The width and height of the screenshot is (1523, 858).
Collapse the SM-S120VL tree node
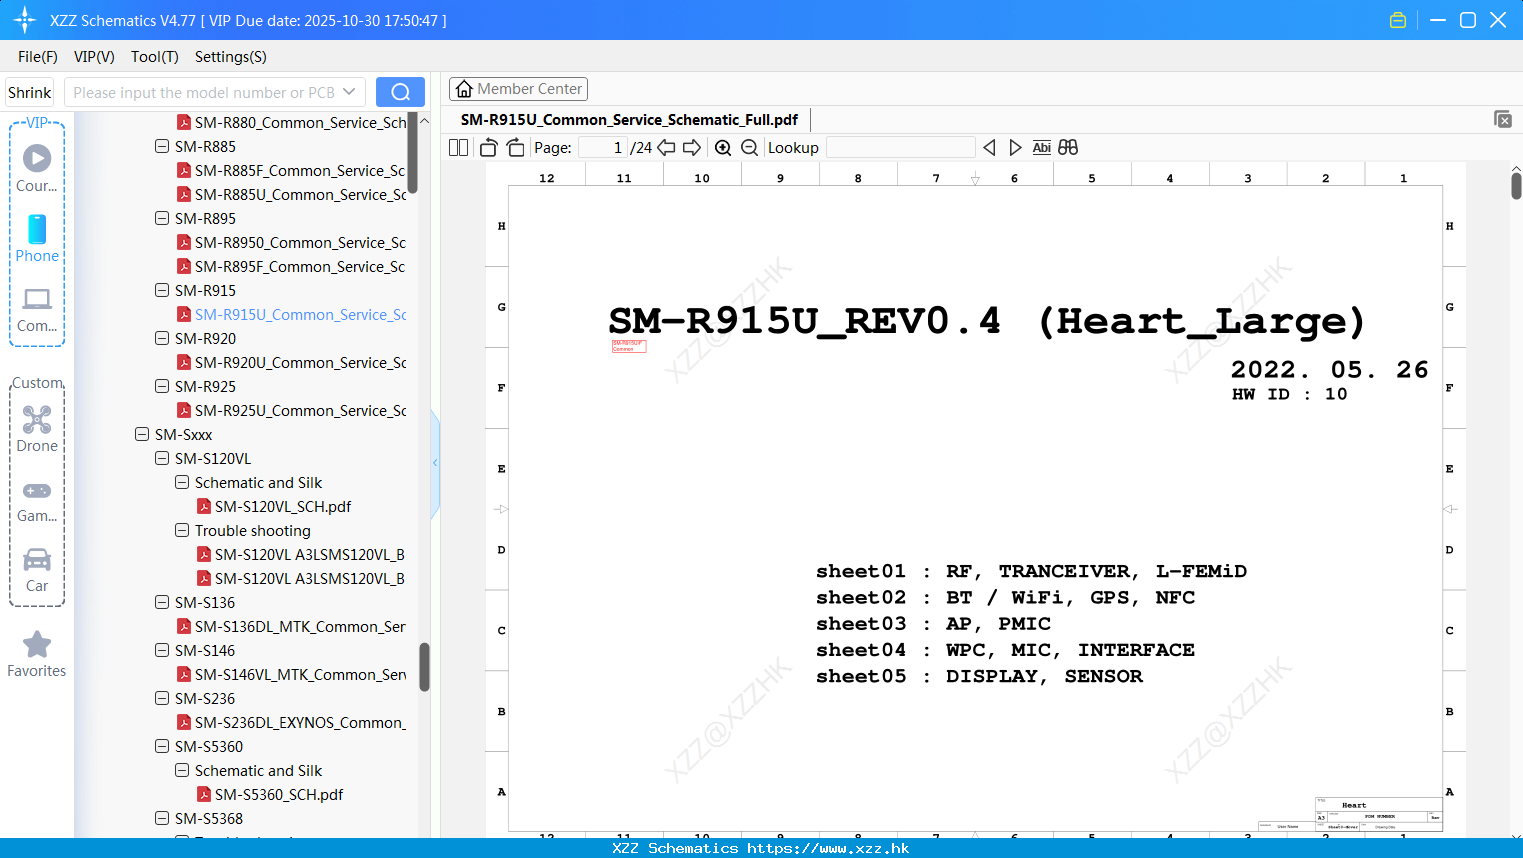[x=162, y=458]
